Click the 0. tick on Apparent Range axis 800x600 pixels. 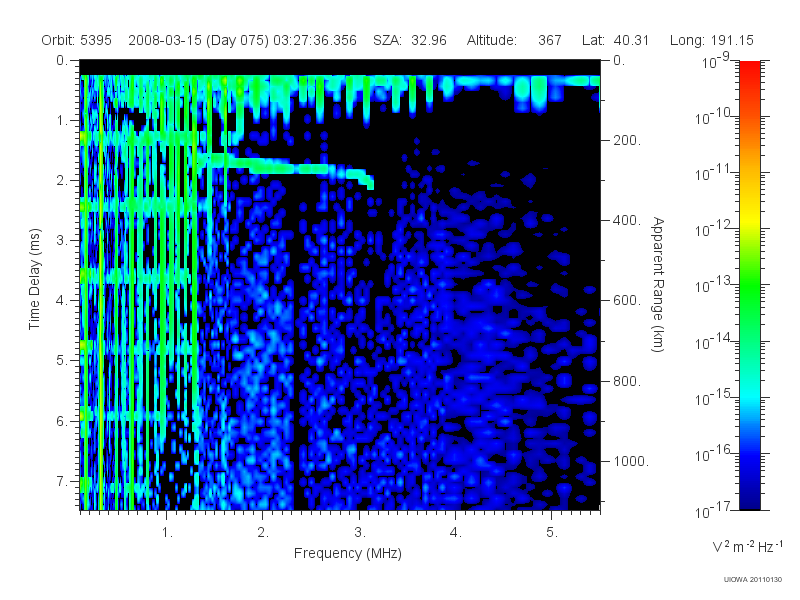(619, 60)
